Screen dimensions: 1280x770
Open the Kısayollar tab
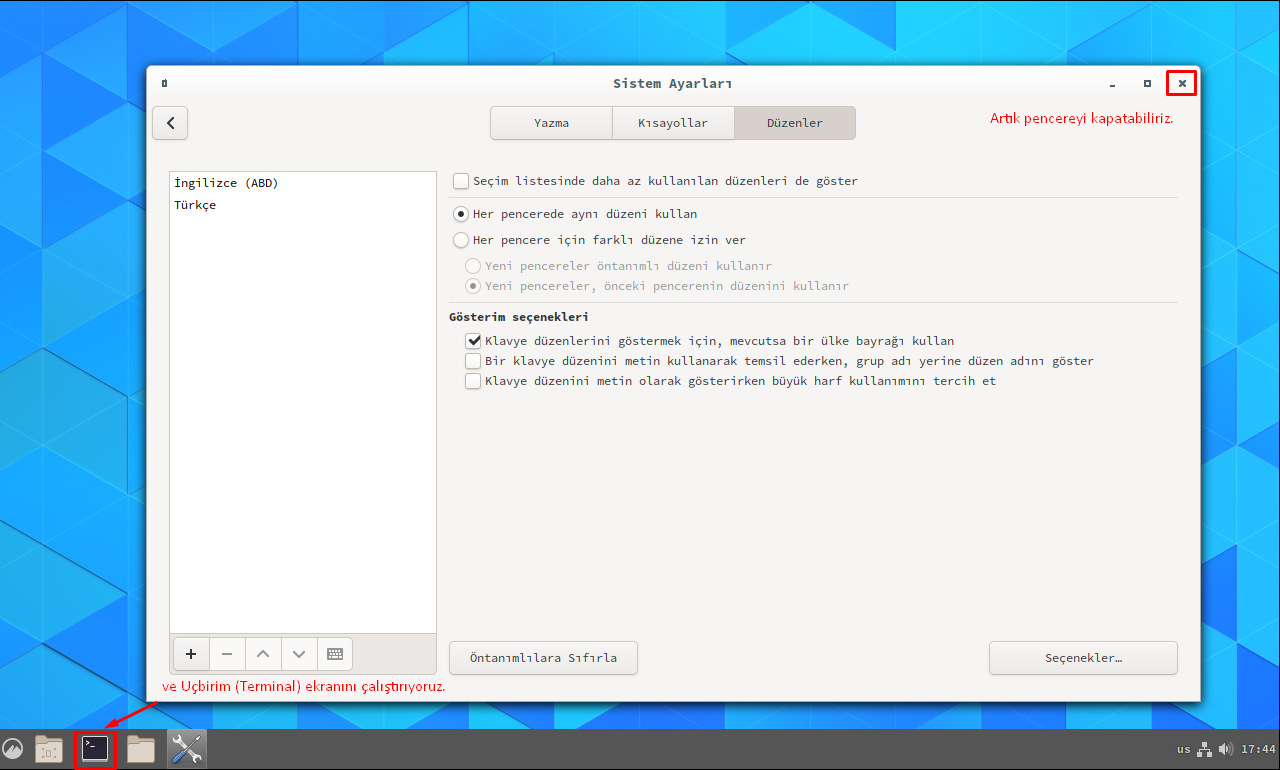point(673,122)
